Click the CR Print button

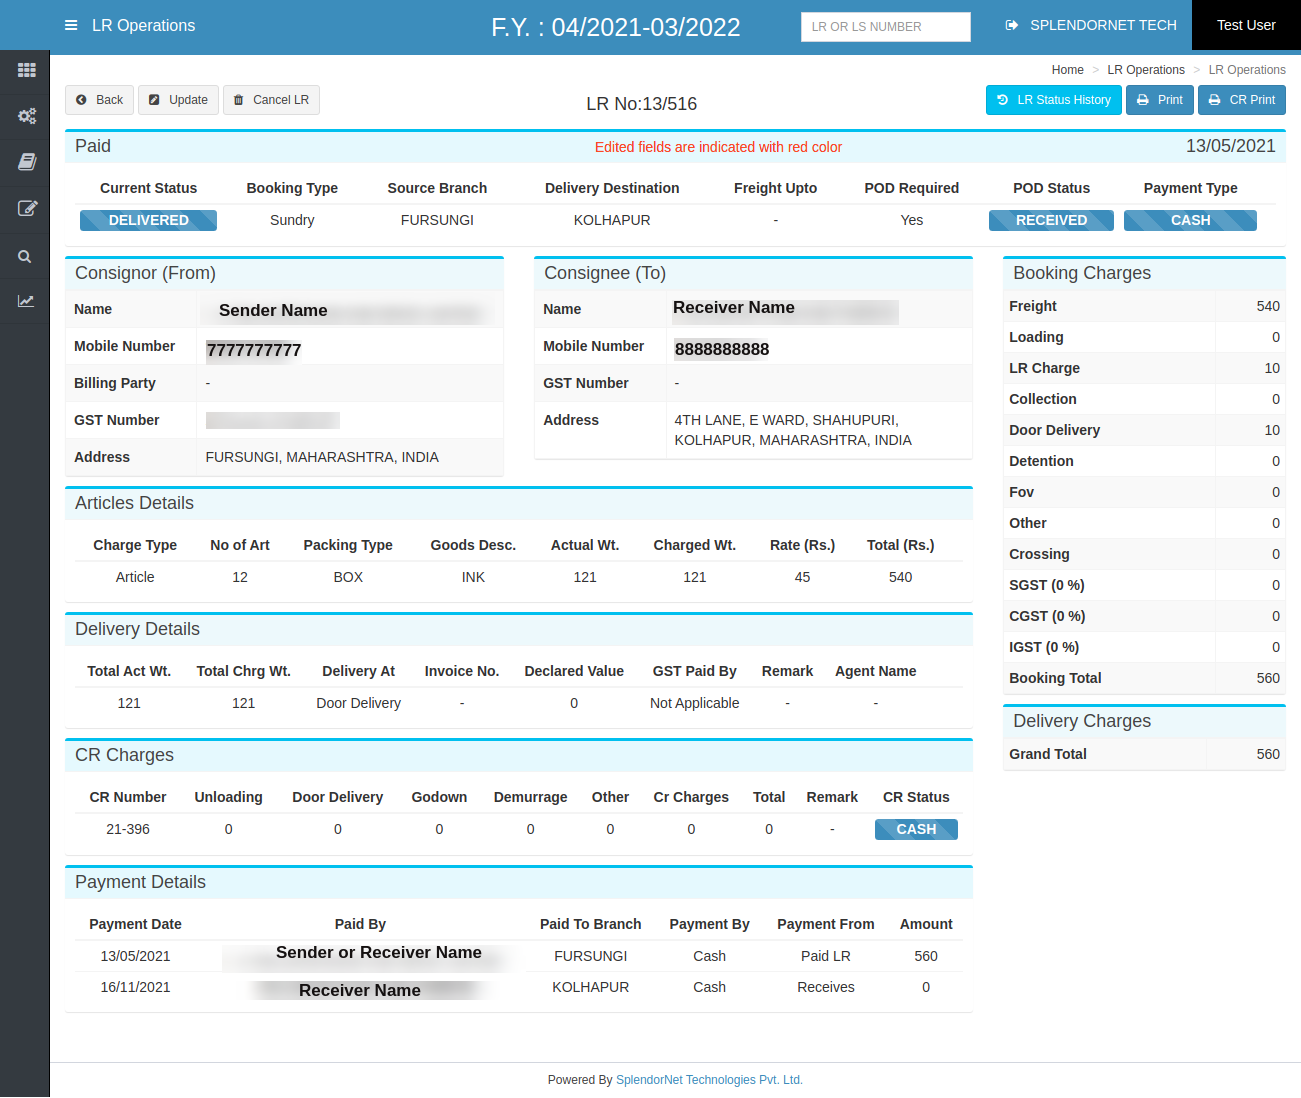click(x=1242, y=100)
